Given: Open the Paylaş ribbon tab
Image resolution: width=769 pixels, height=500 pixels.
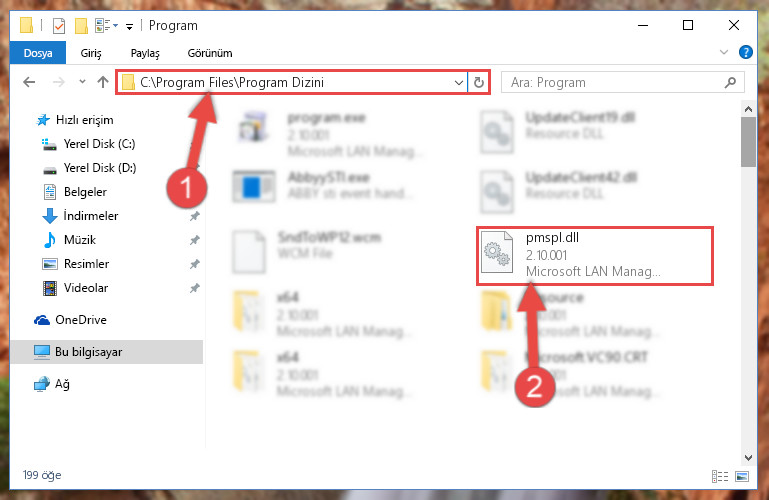Looking at the screenshot, I should 145,53.
